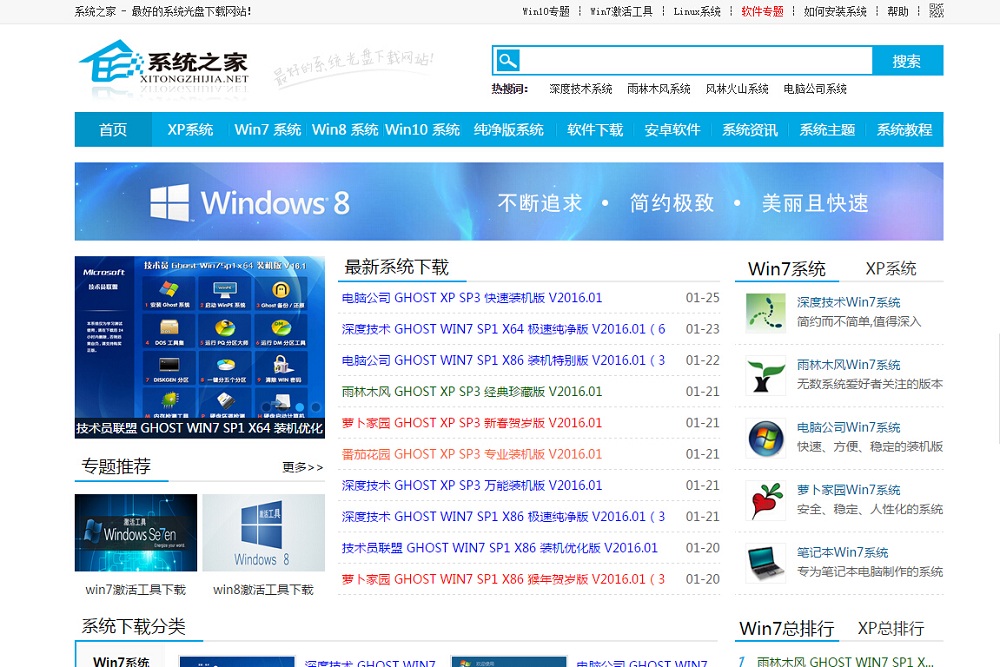Click hot word 雨林木风系统

click(x=658, y=89)
